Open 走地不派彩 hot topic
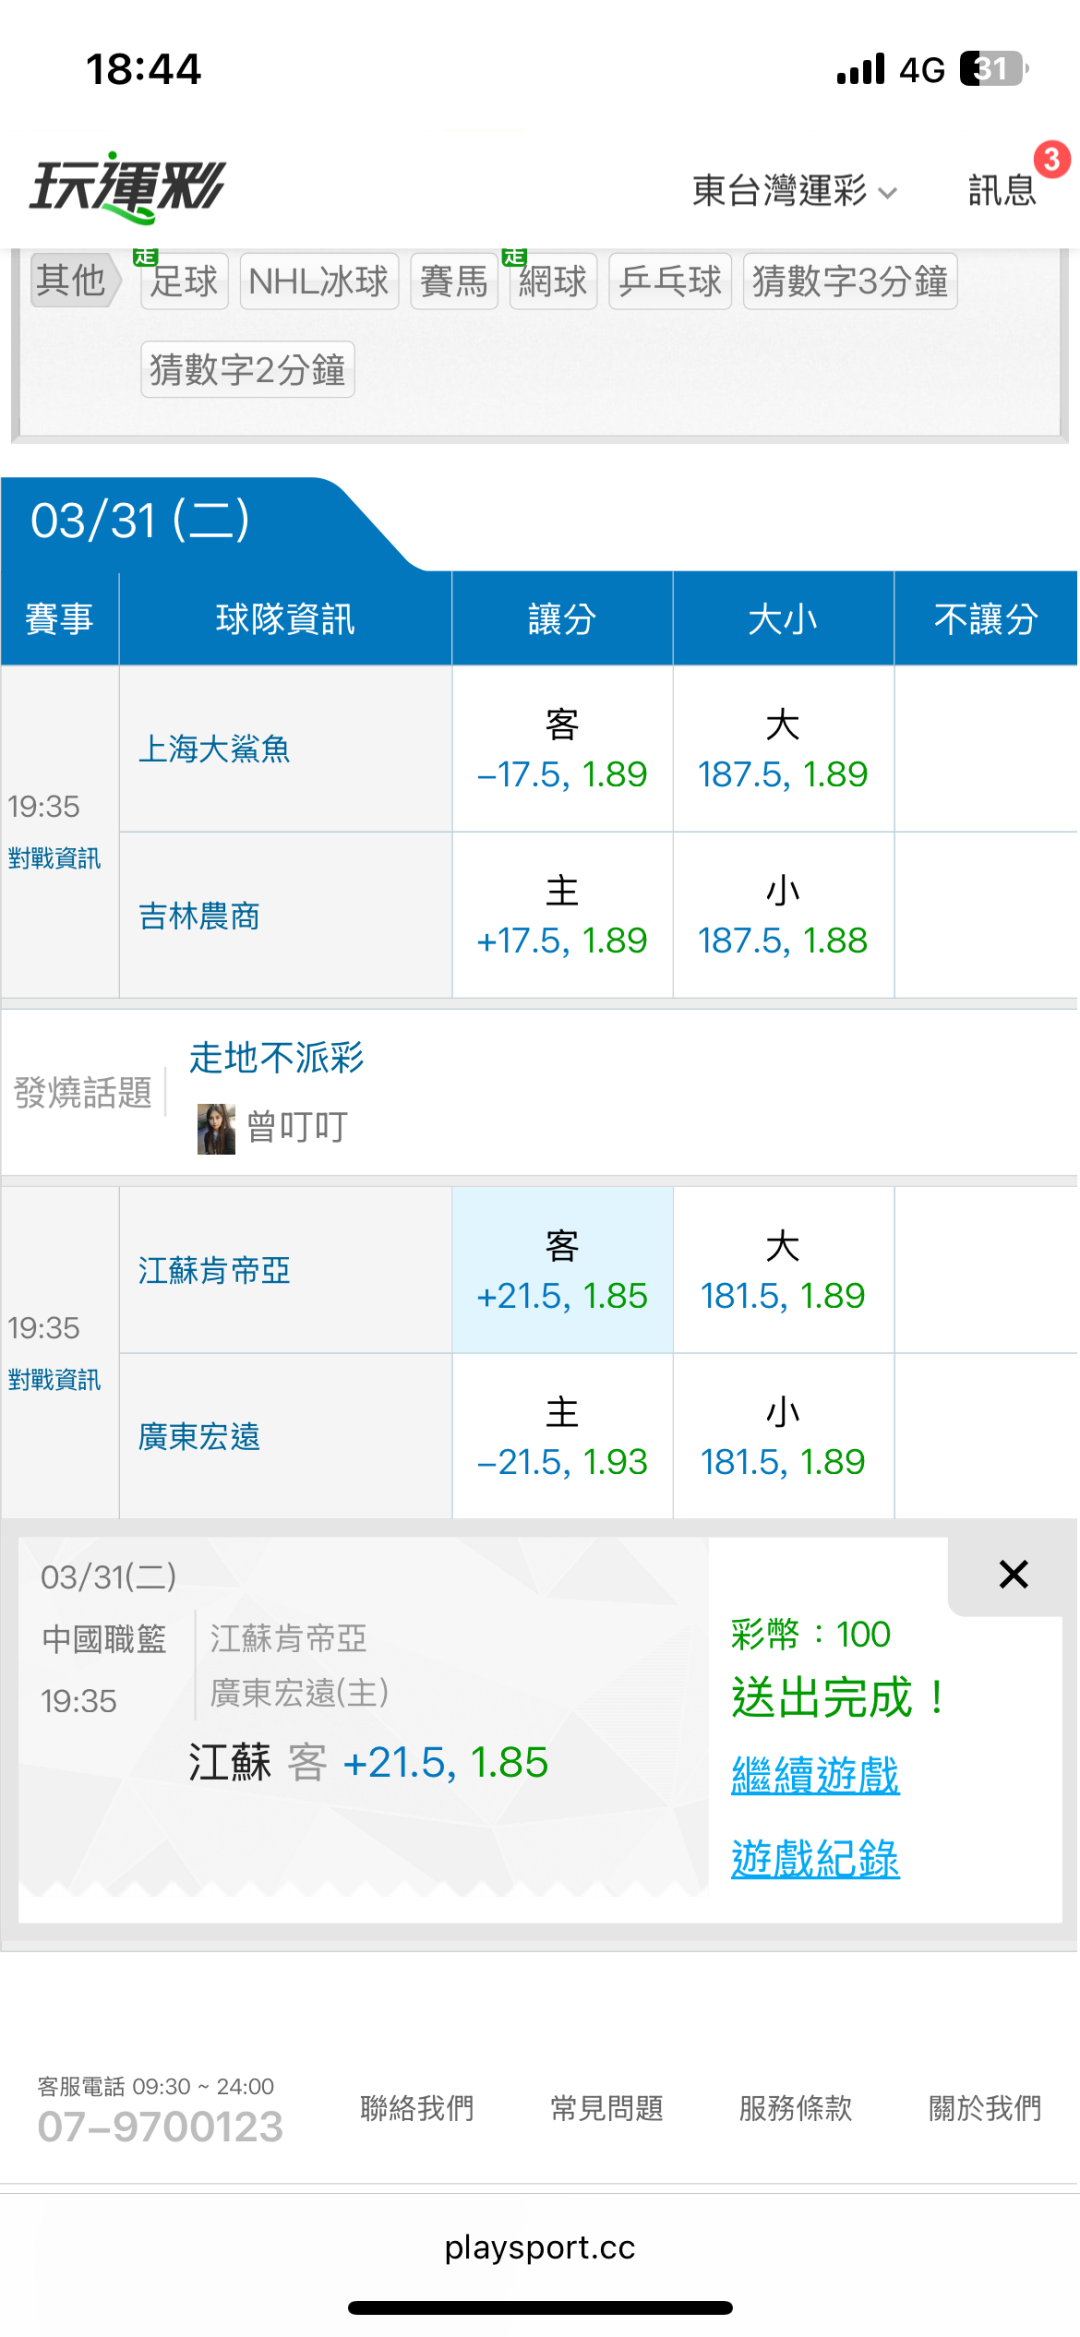The width and height of the screenshot is (1080, 2337). point(277,1057)
